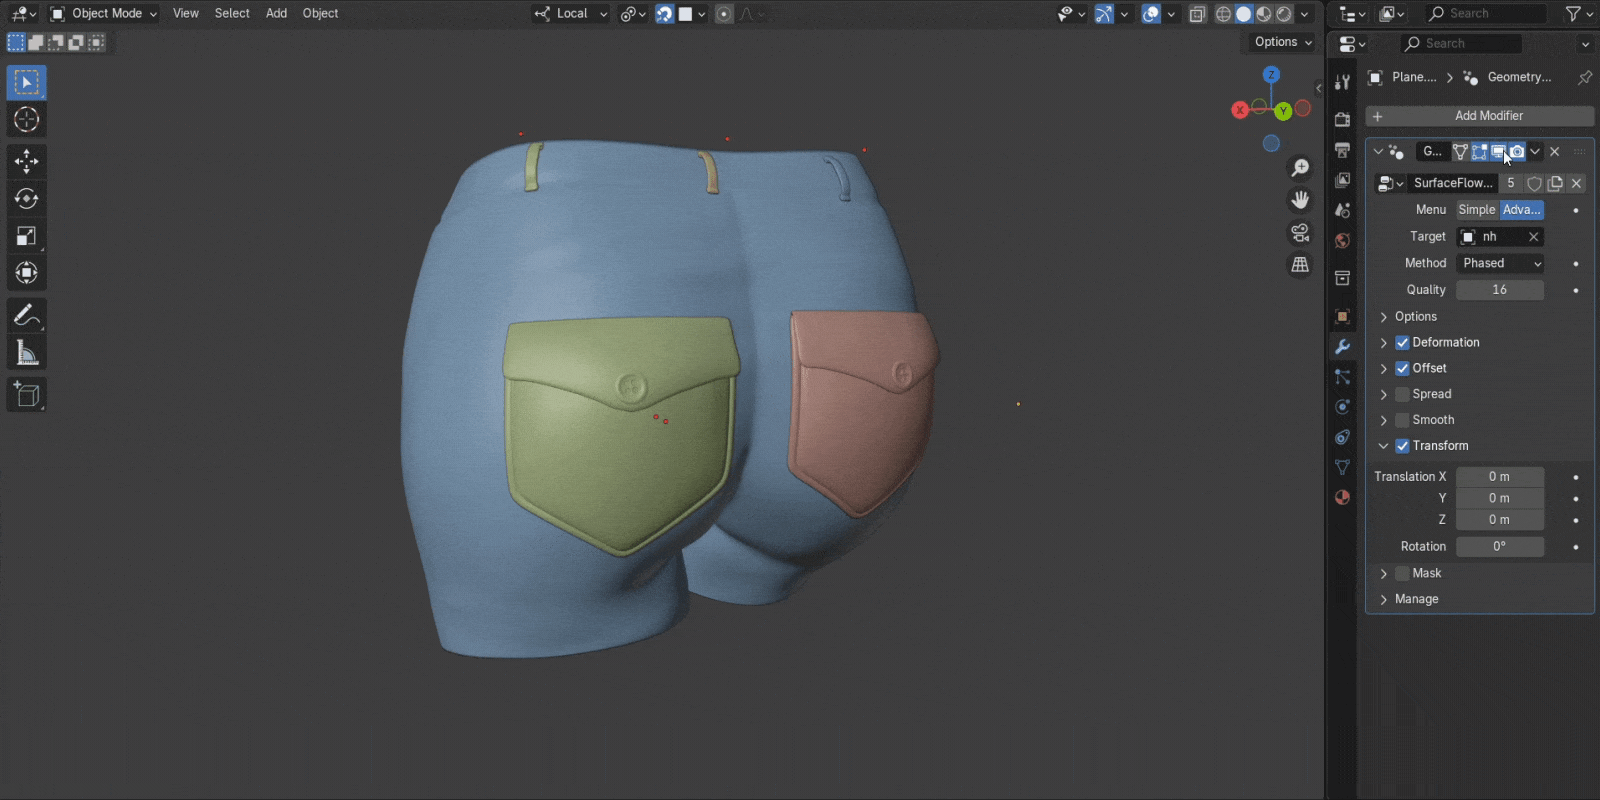The image size is (1600, 800).
Task: Open the View Layer properties tab
Action: [1342, 180]
